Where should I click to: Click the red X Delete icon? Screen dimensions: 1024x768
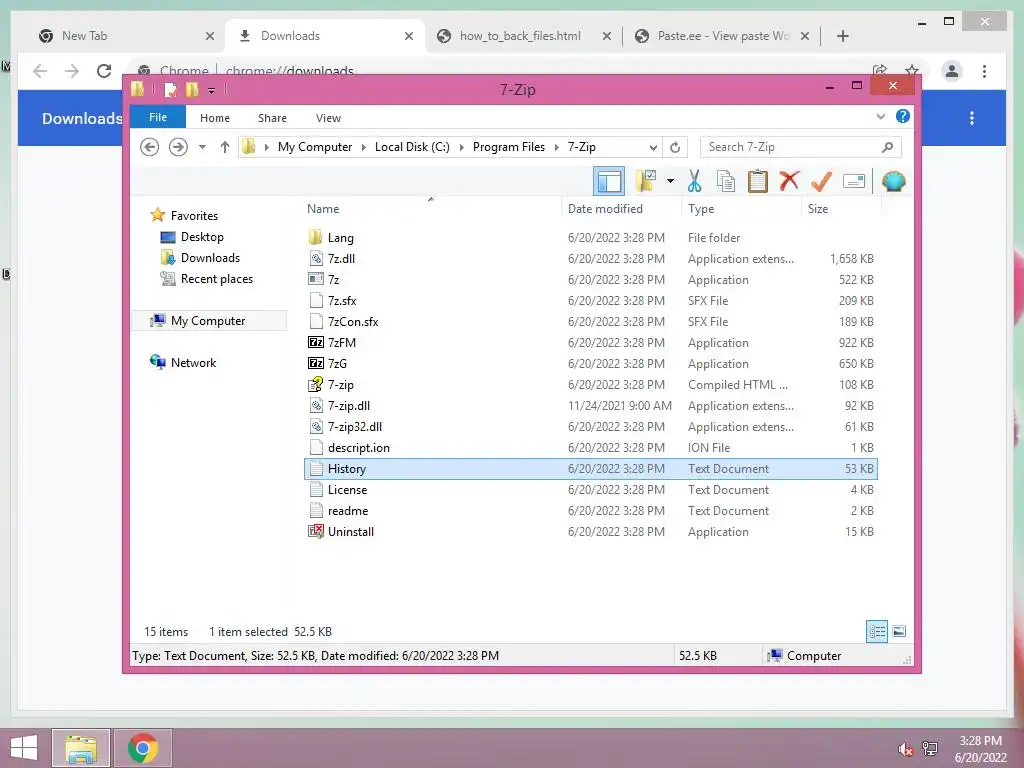(x=789, y=181)
